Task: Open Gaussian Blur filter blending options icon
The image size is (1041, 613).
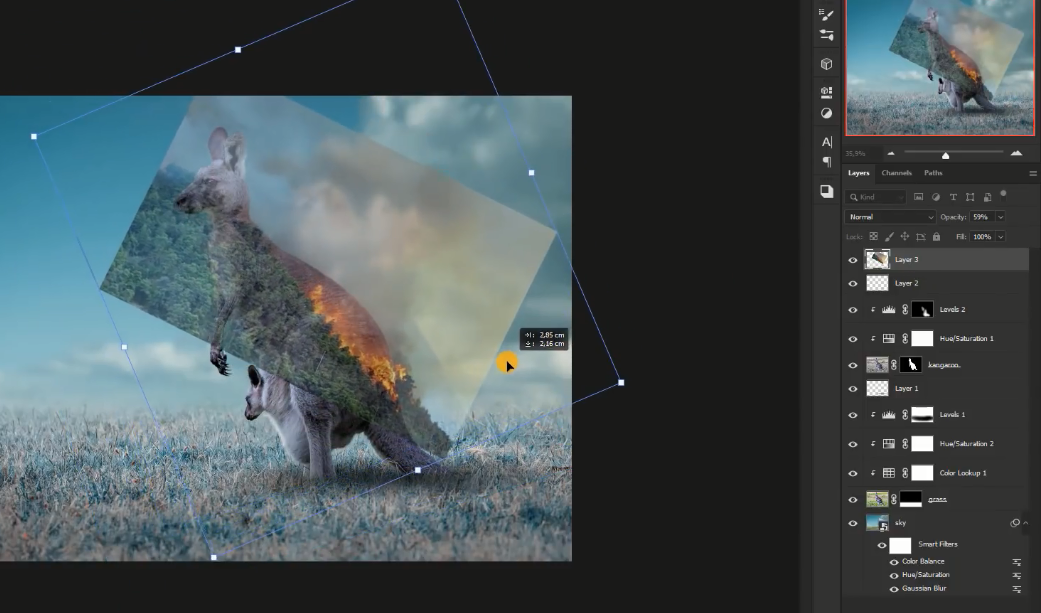Action: click(x=1016, y=589)
